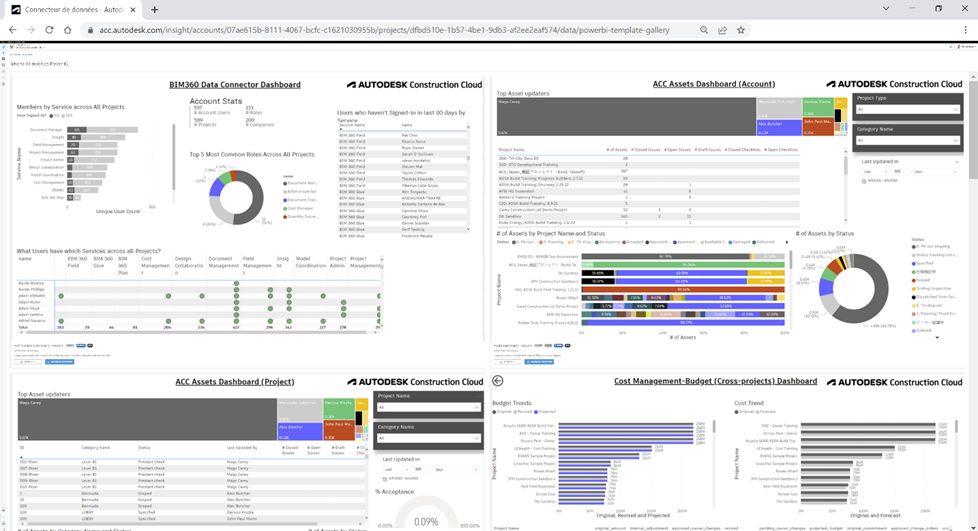Open the Last period dropdown, Account dashboard
Image resolution: width=978 pixels, height=531 pixels.
[874, 172]
